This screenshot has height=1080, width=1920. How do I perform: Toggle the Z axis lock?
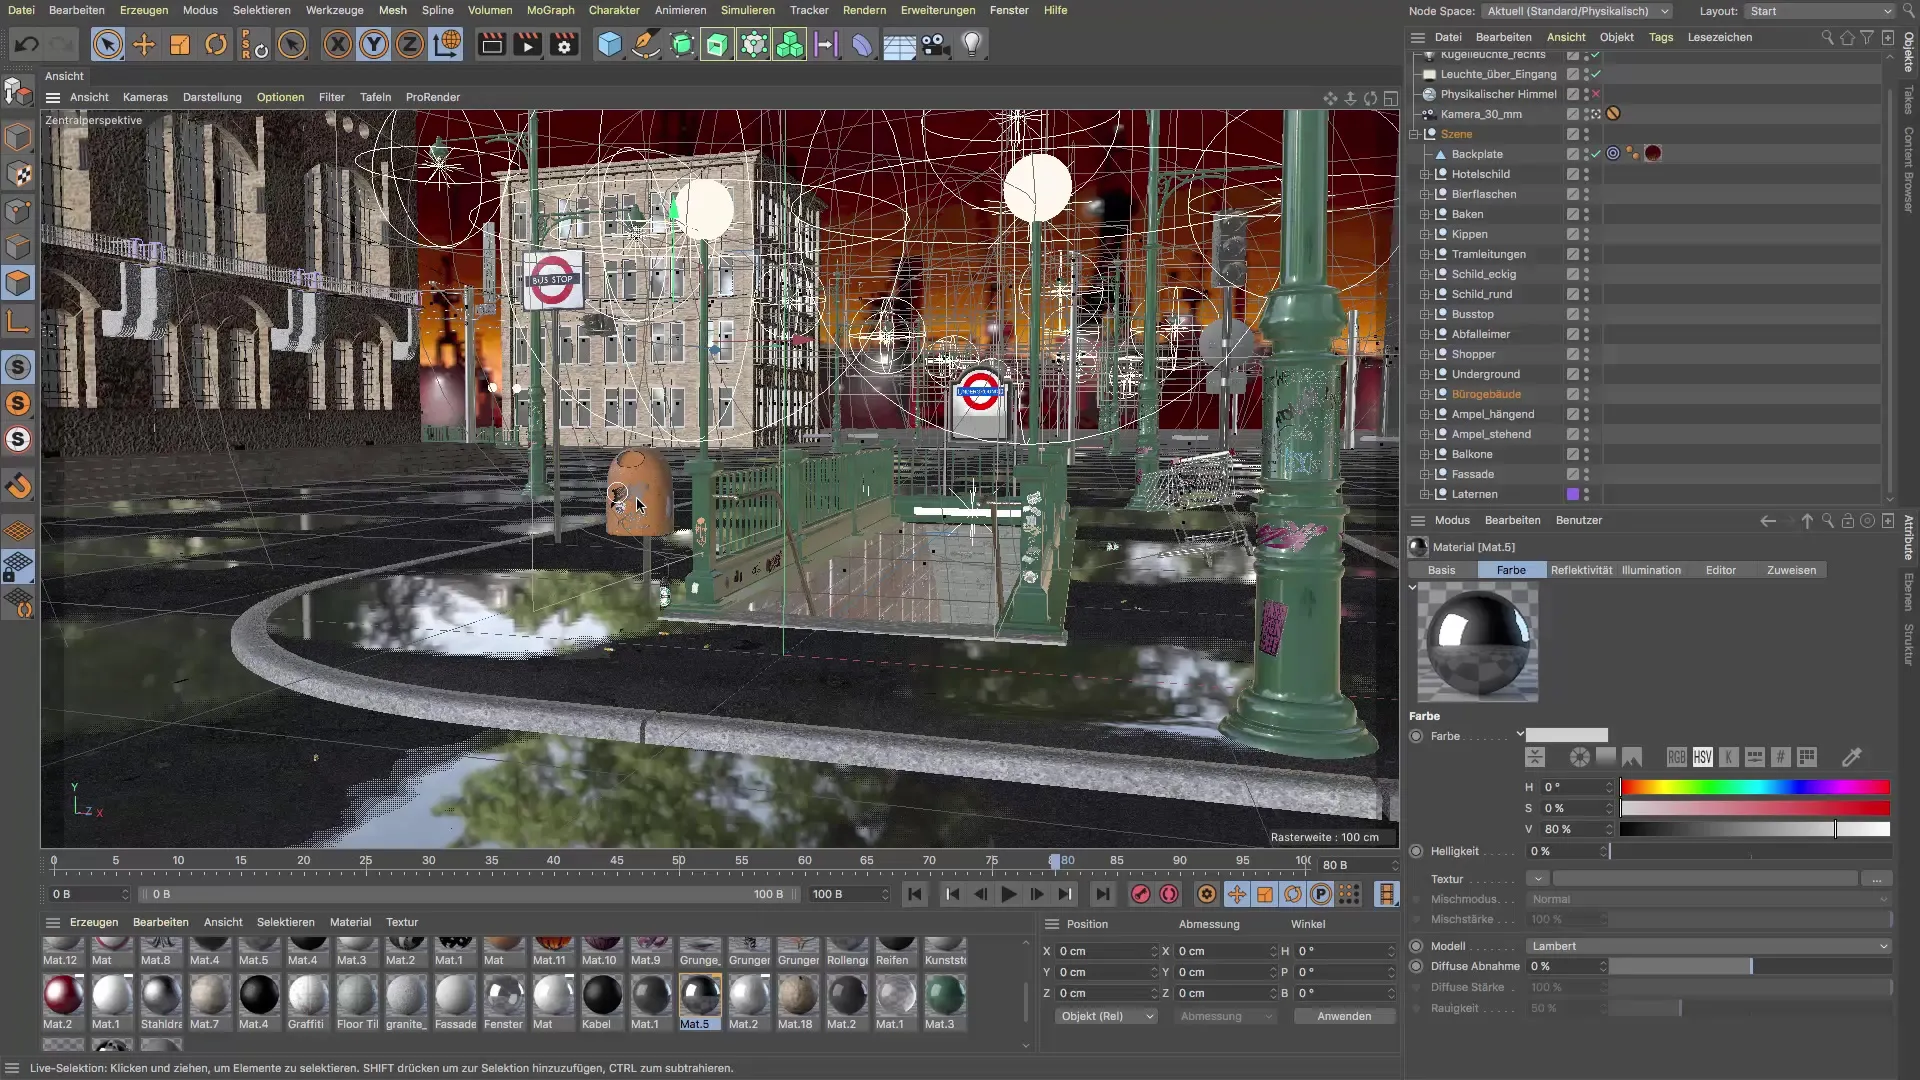(410, 45)
